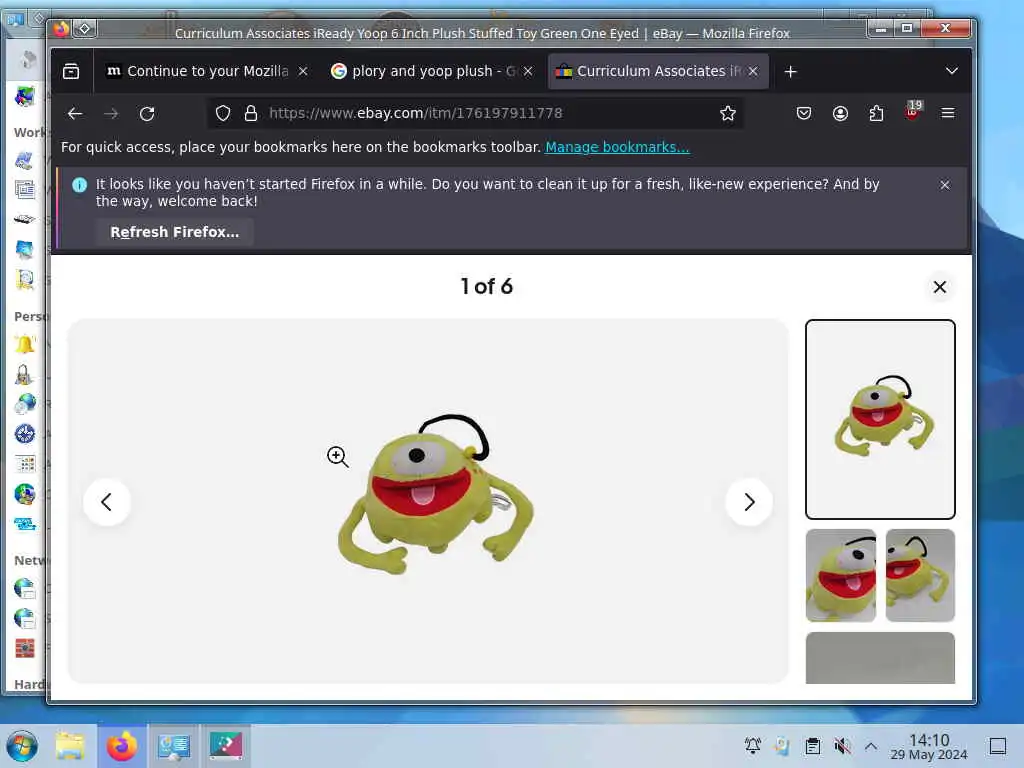The height and width of the screenshot is (768, 1024).
Task: Click Refresh Firefox button
Action: coord(174,232)
